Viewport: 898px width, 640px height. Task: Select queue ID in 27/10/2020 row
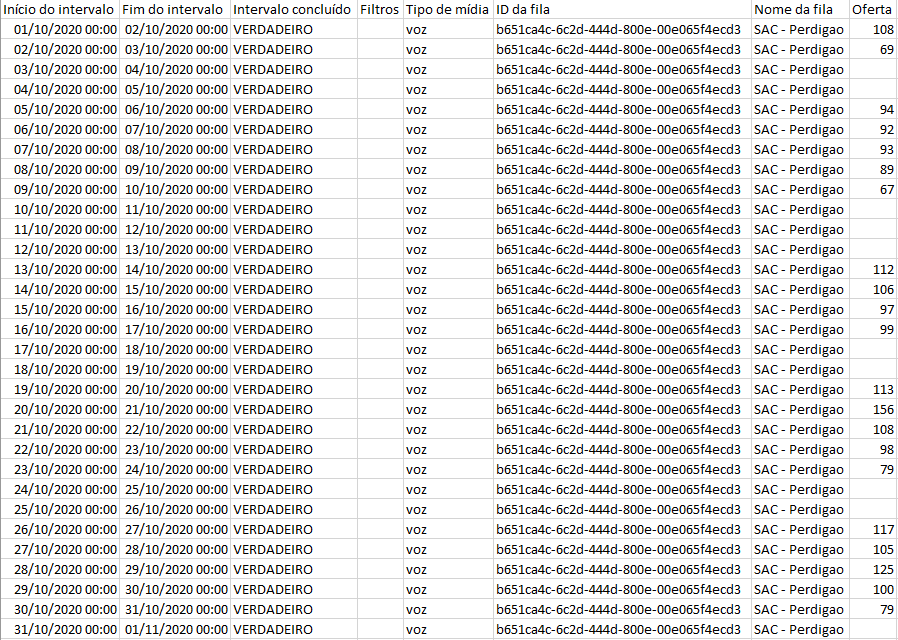click(x=623, y=550)
